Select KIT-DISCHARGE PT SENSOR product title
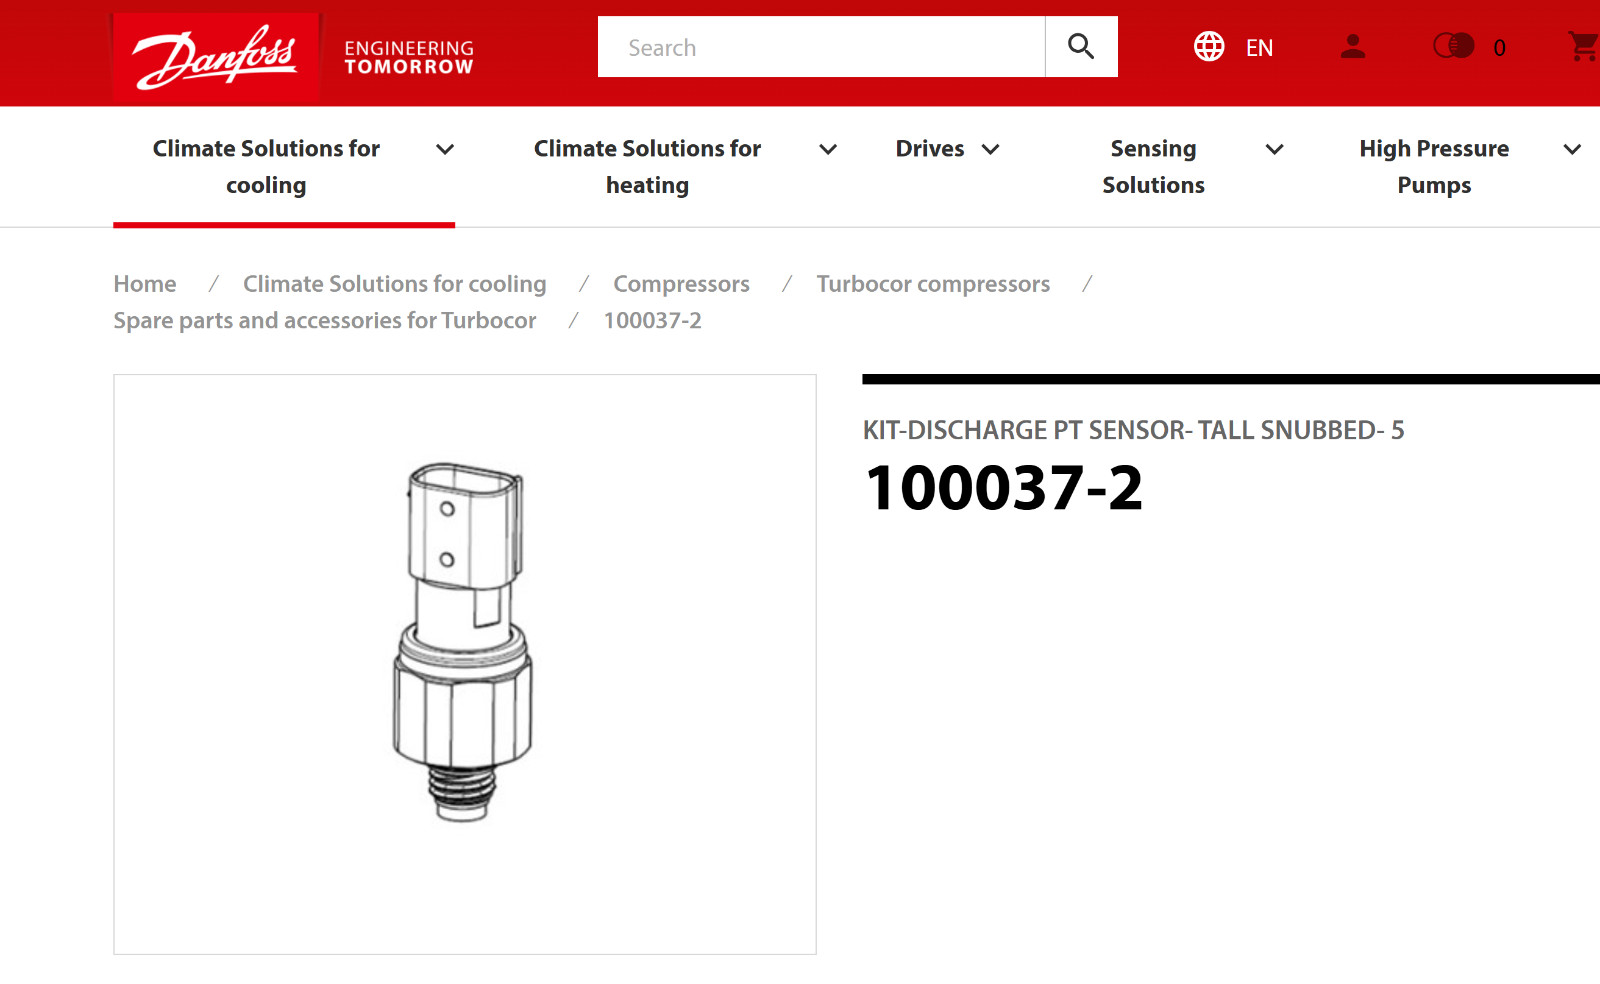 click(x=1133, y=430)
